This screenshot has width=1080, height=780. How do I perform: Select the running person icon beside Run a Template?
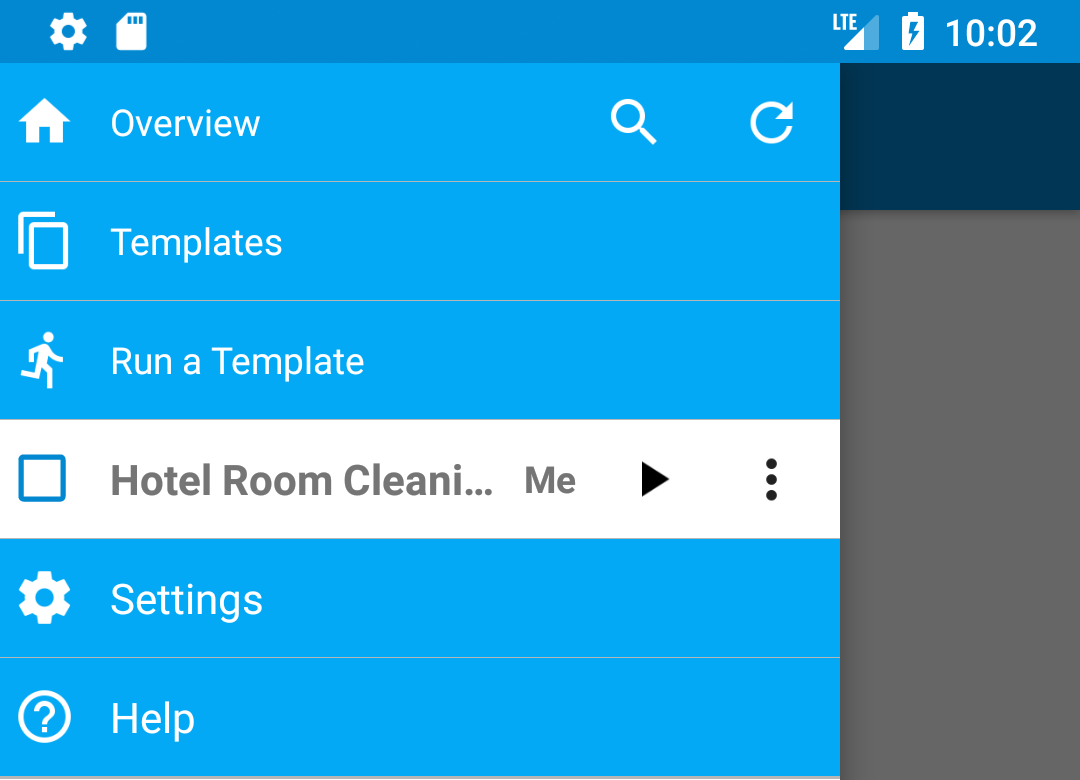pos(42,360)
